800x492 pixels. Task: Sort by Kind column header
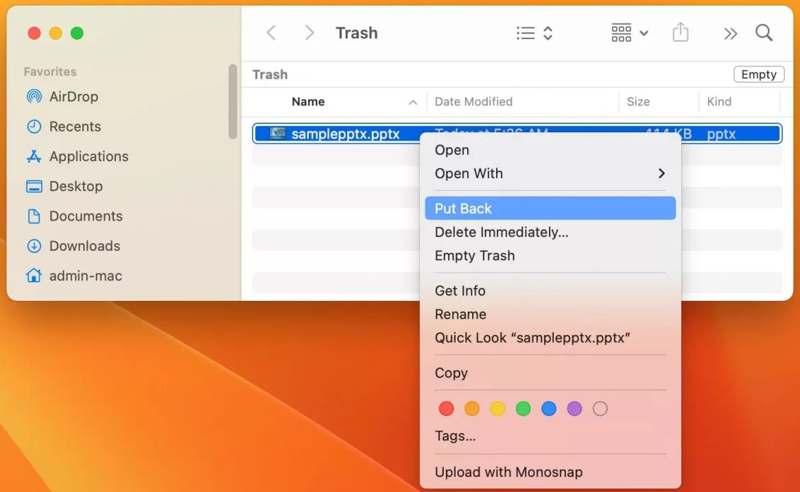point(719,102)
